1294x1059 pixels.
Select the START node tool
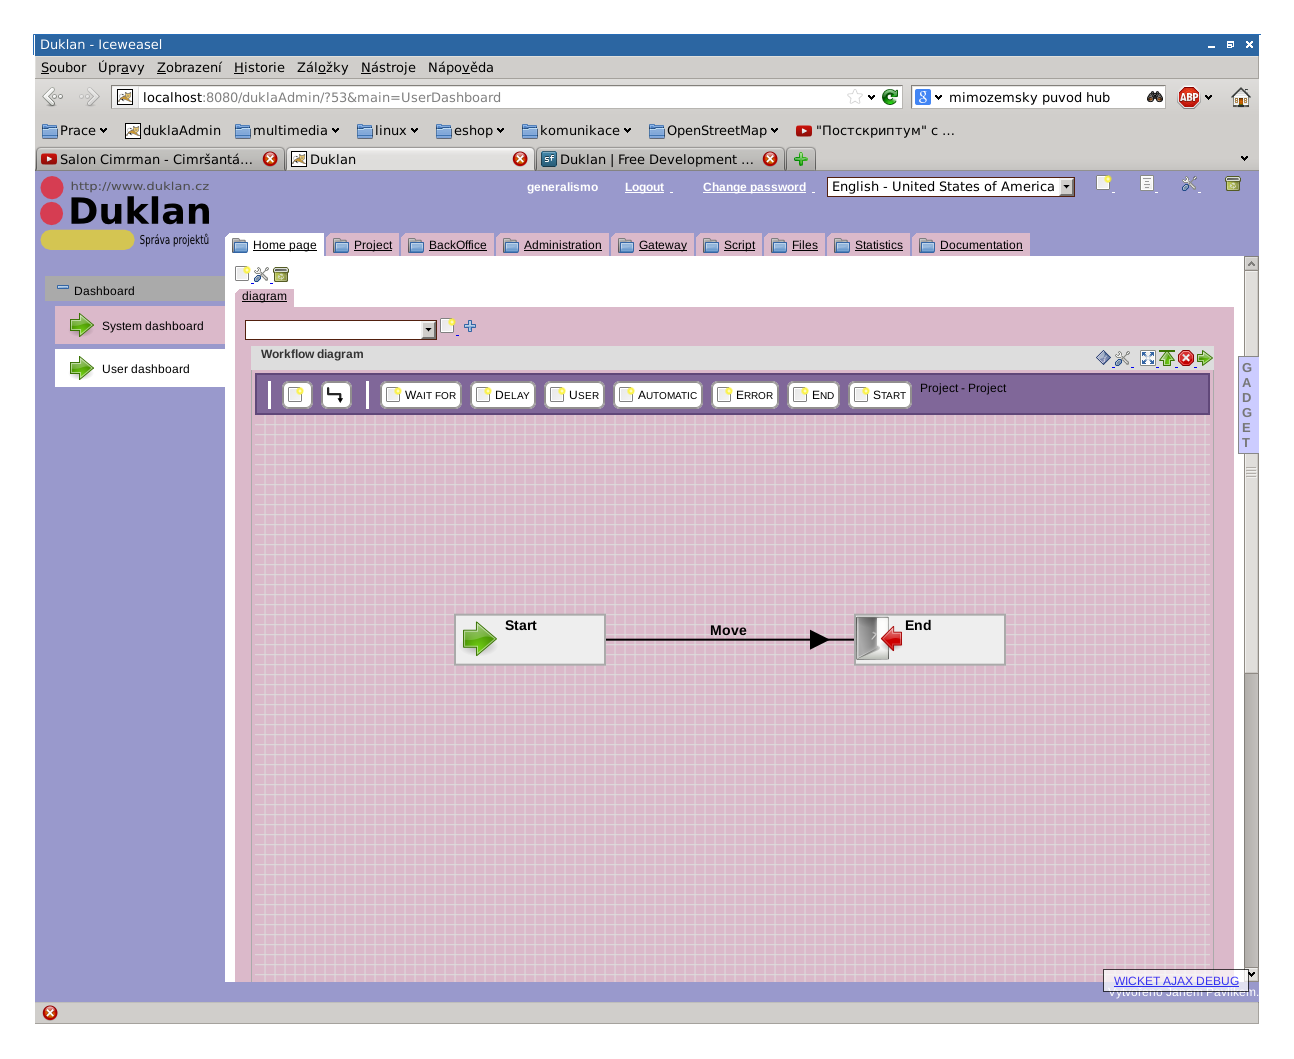(879, 394)
